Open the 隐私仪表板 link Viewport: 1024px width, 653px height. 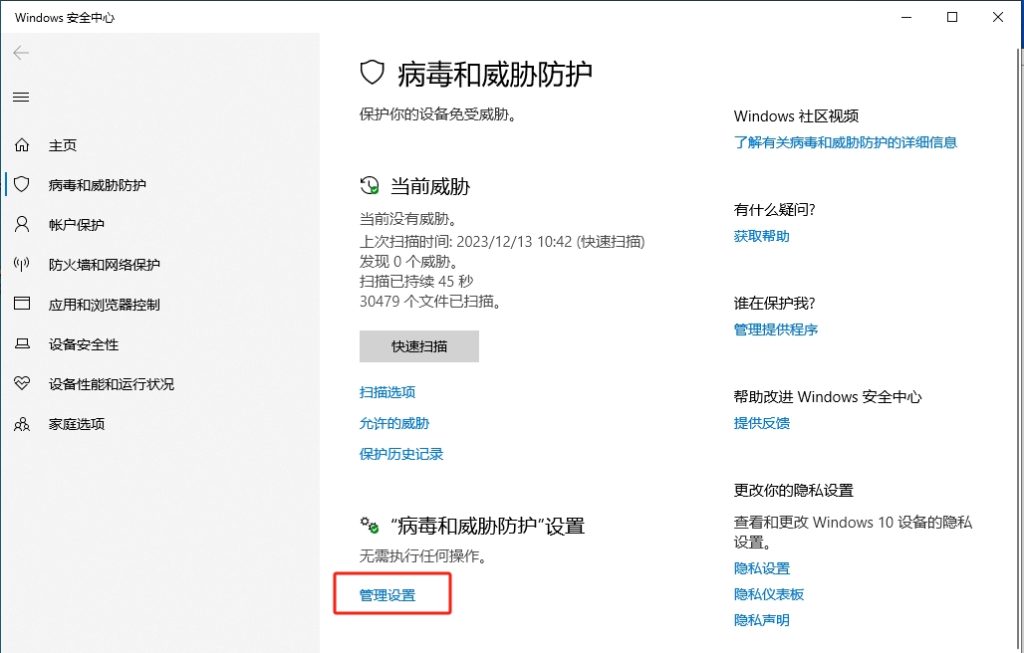pos(768,594)
